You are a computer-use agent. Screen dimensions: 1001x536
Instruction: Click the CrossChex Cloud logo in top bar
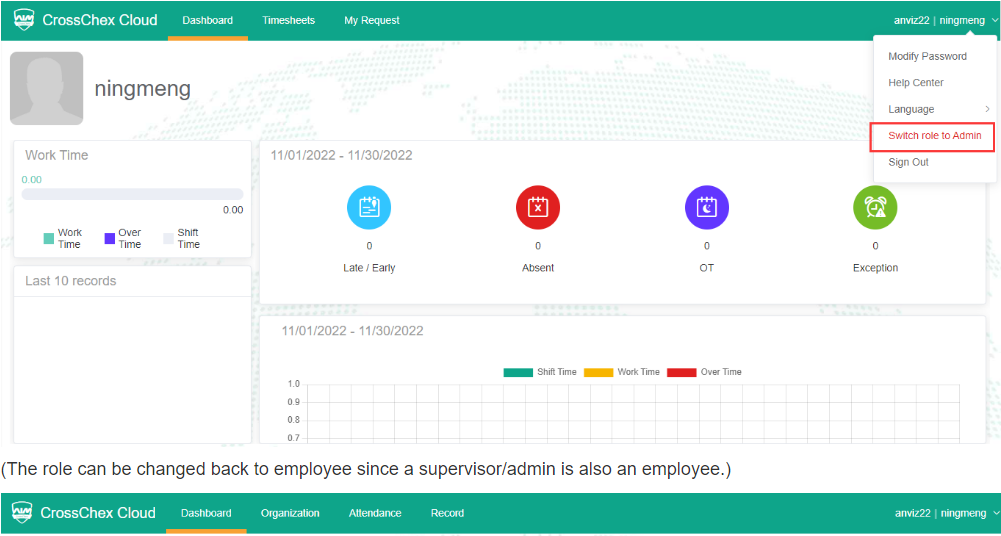click(85, 20)
